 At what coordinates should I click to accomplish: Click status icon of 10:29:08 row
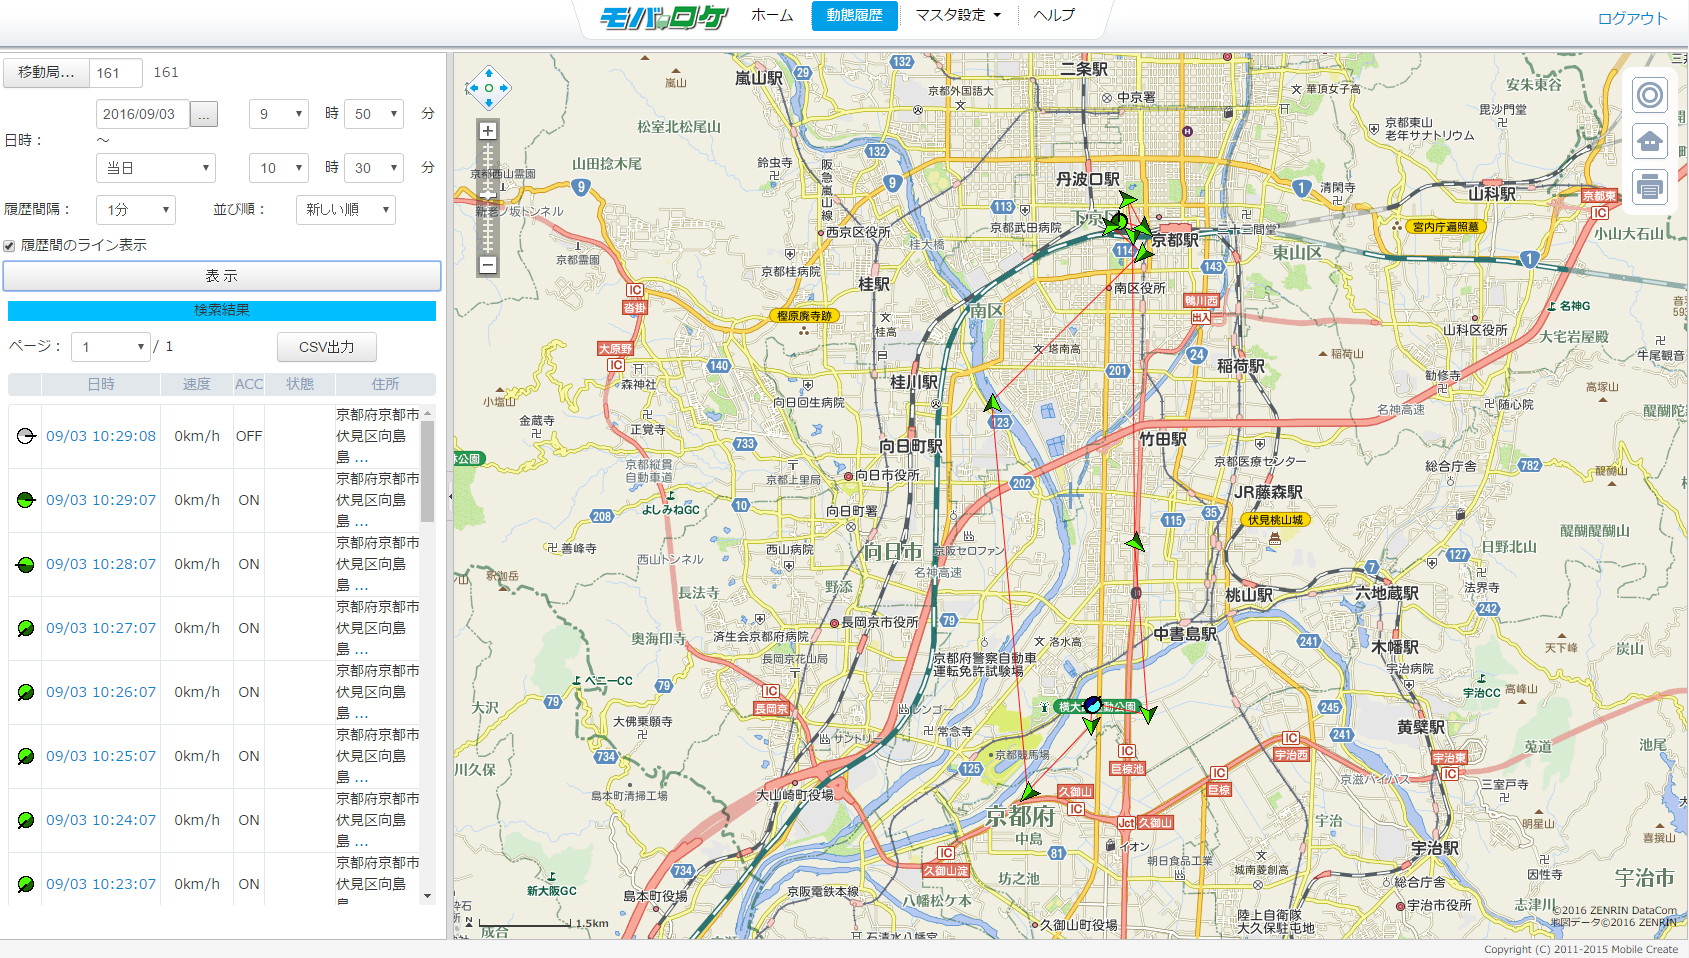pos(26,436)
